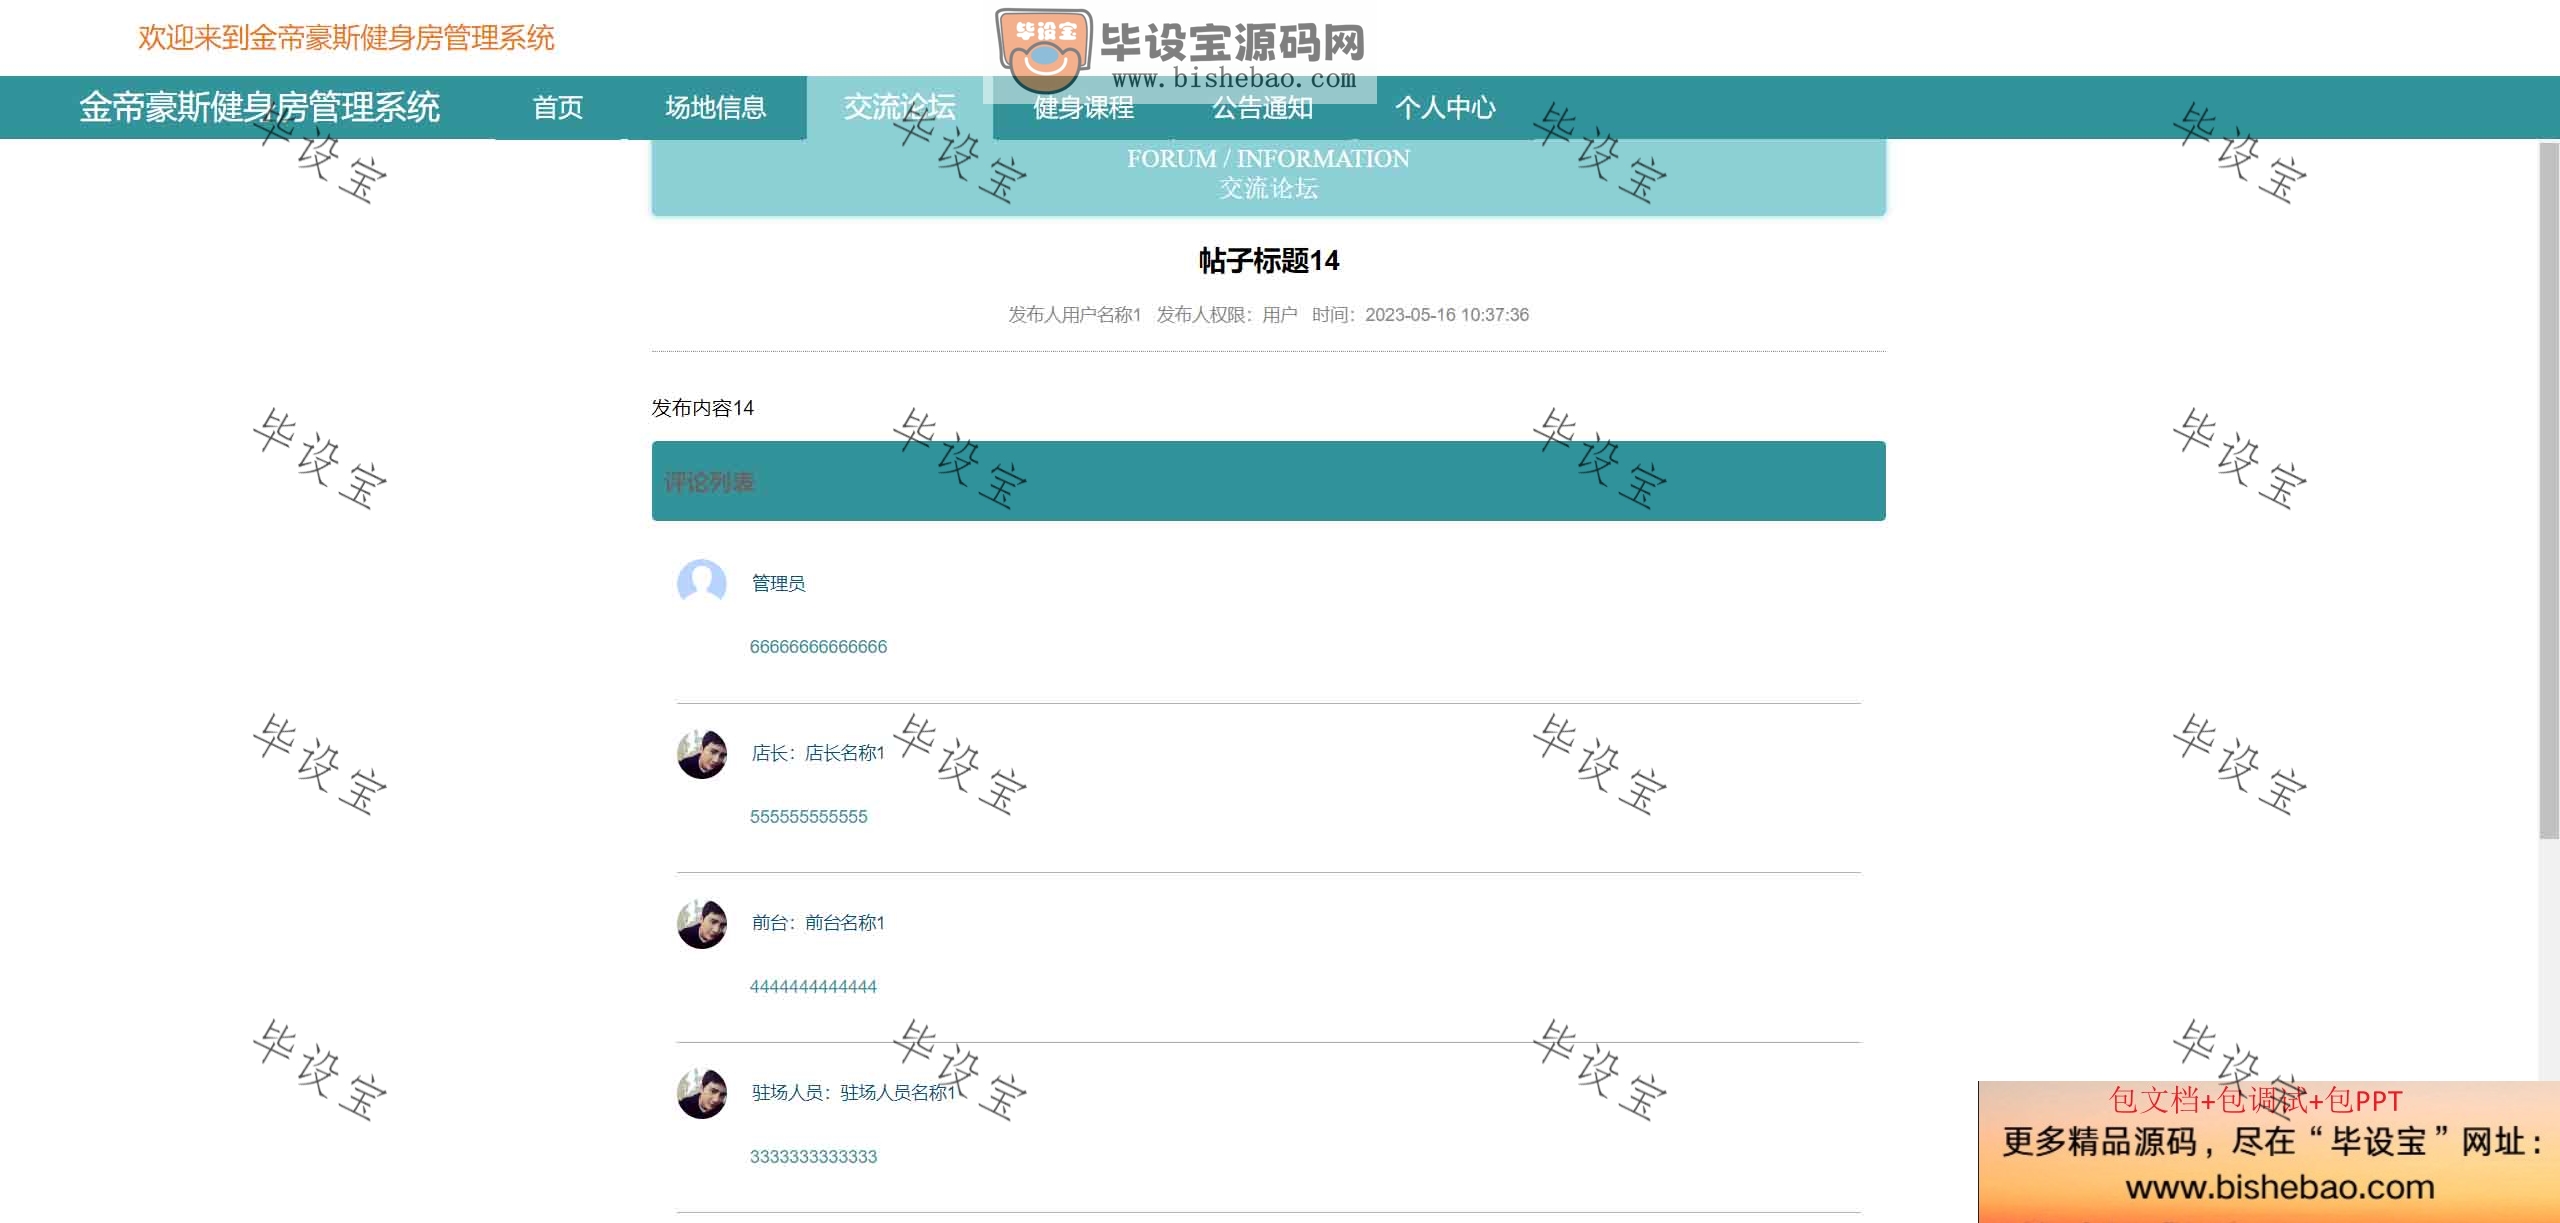Open the 首页 menu item
Screen dimensions: 2560x1223
pos(557,107)
